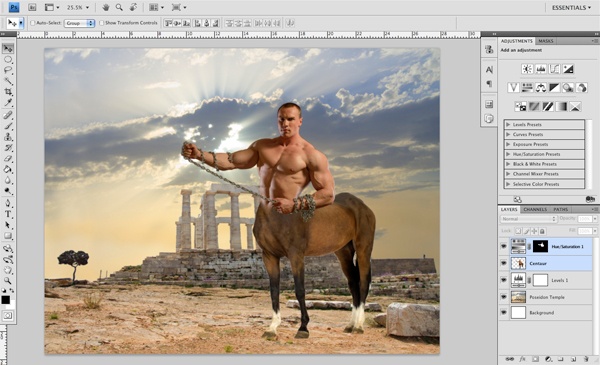The width and height of the screenshot is (600, 365).
Task: Enable Show Transform Controls checkbox
Action: click(x=101, y=23)
